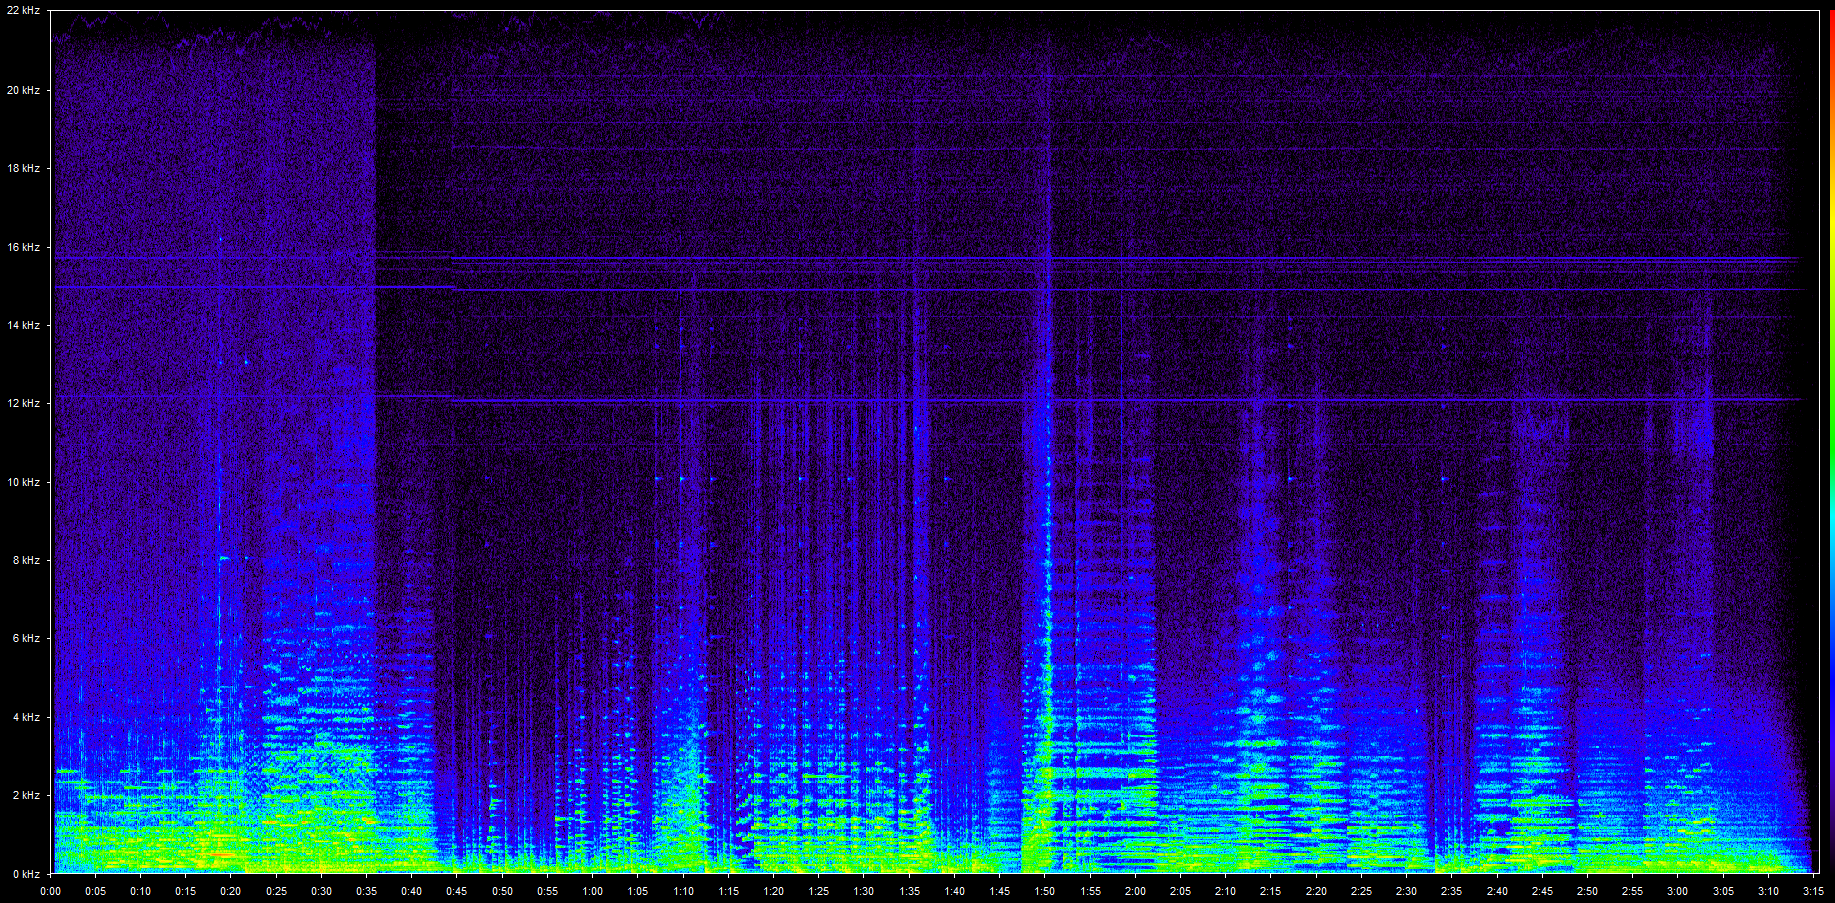Click the 22 kHz frequency label
This screenshot has width=1835, height=903.
click(x=23, y=11)
